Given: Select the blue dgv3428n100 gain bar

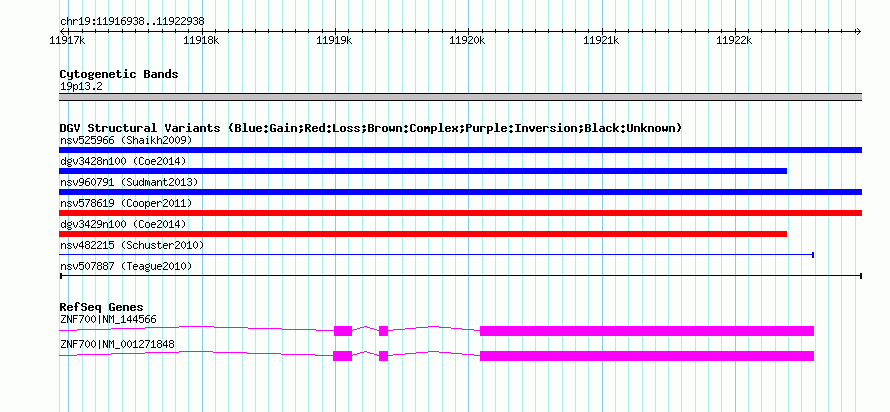Looking at the screenshot, I should click(x=423, y=171).
